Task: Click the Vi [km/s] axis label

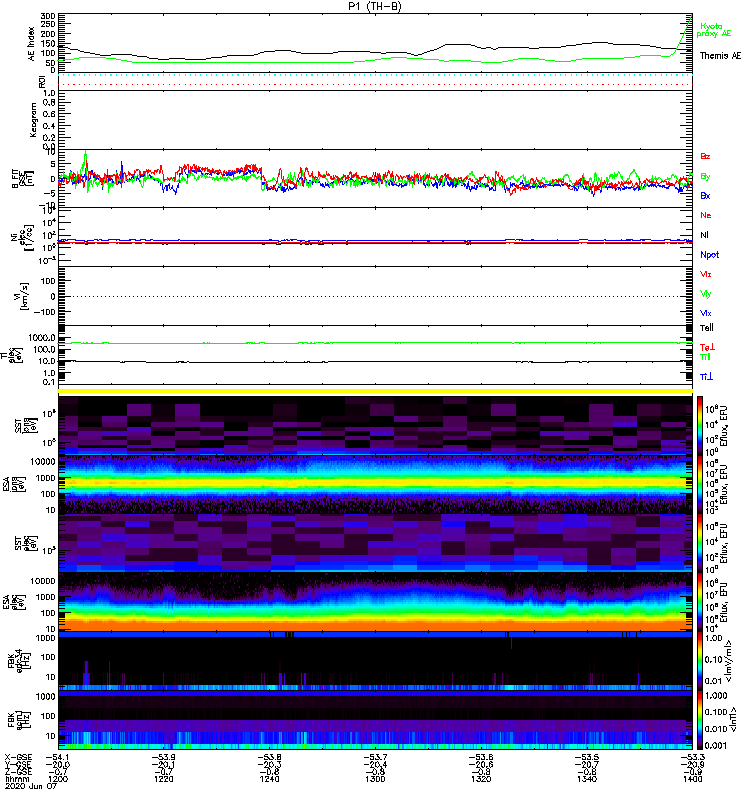Action: pos(23,296)
